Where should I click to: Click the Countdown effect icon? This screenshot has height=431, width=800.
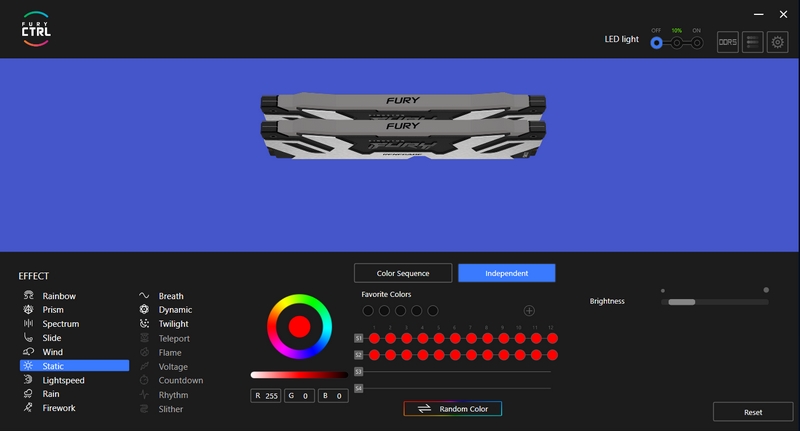[x=144, y=380]
